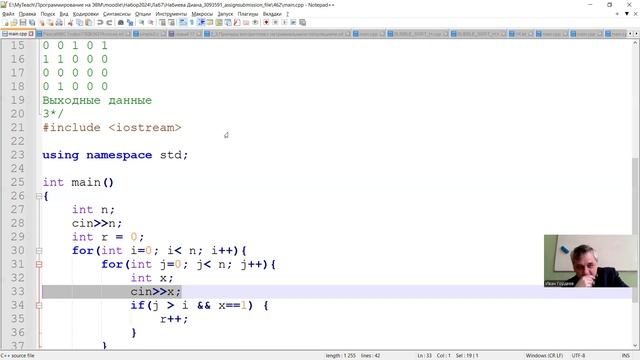
Task: Click the Save All toolbar icon
Action: pos(32,22)
